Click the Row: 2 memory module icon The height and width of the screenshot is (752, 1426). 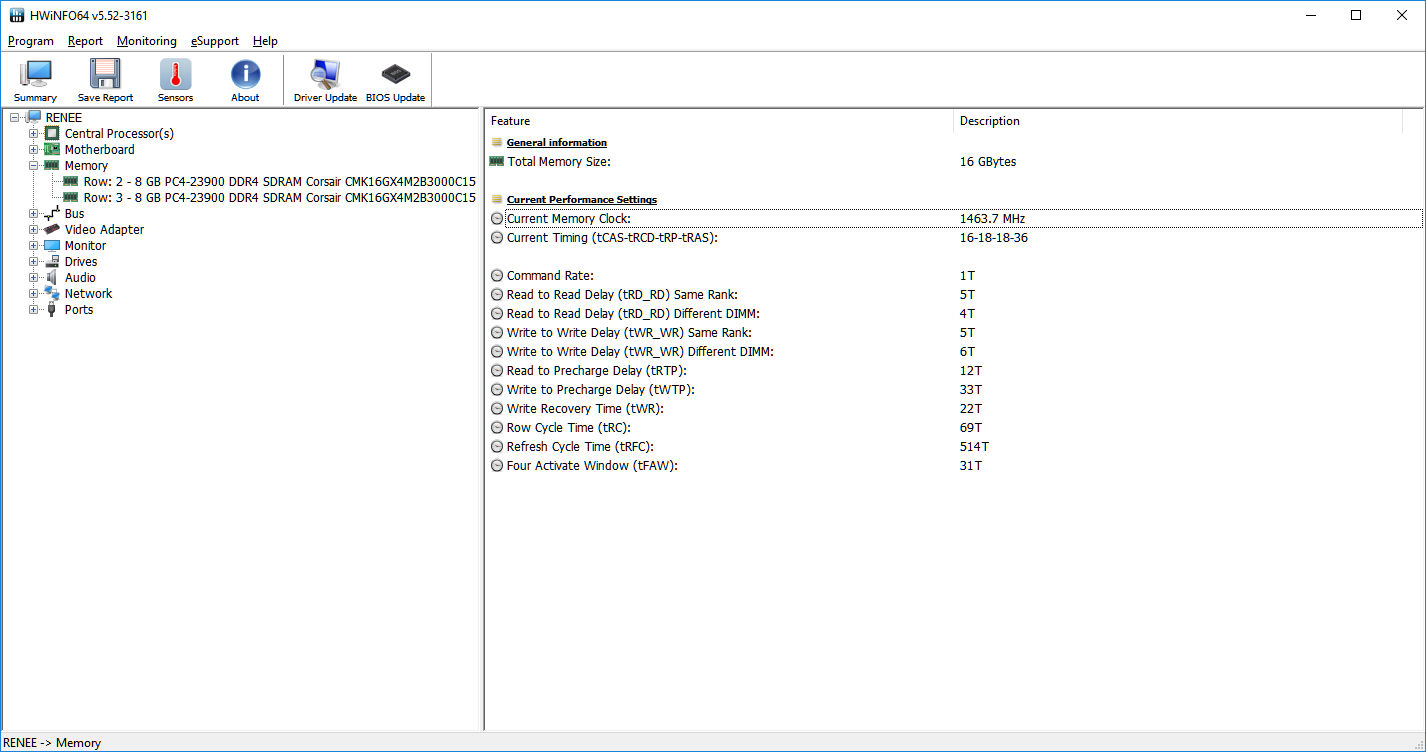(71, 181)
